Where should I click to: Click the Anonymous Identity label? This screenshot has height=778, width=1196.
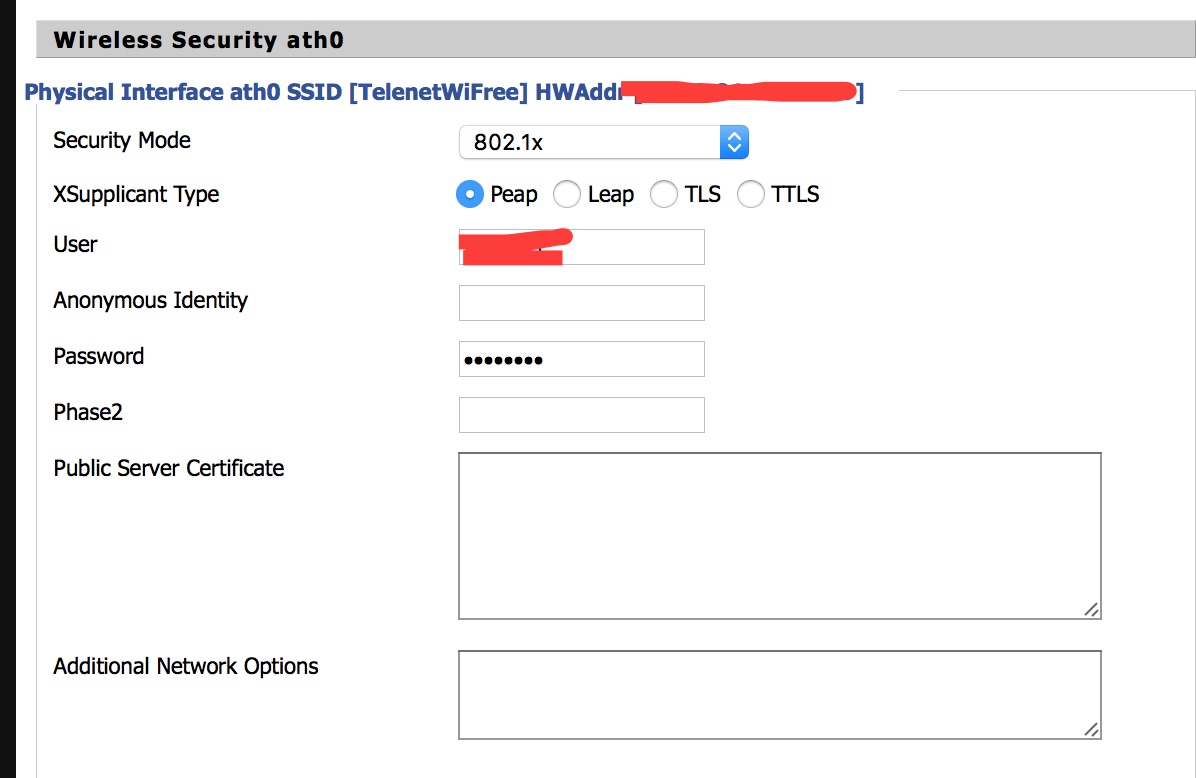150,300
